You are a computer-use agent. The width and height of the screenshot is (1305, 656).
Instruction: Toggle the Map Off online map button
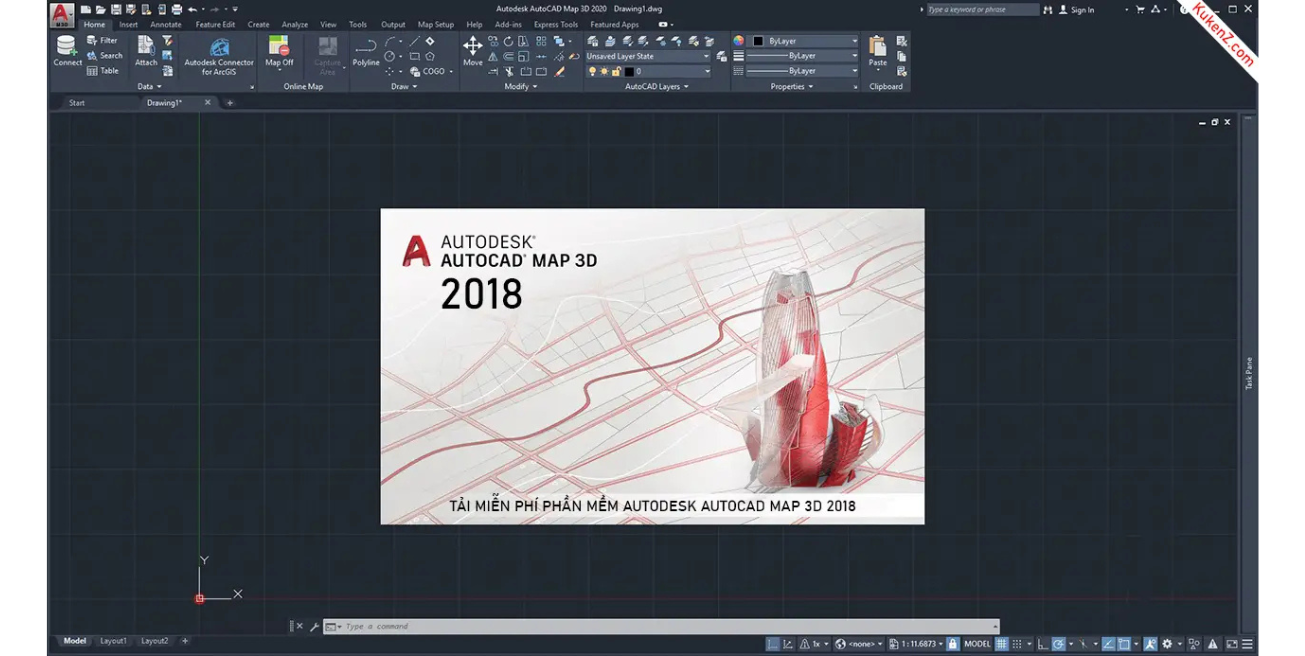pos(279,51)
